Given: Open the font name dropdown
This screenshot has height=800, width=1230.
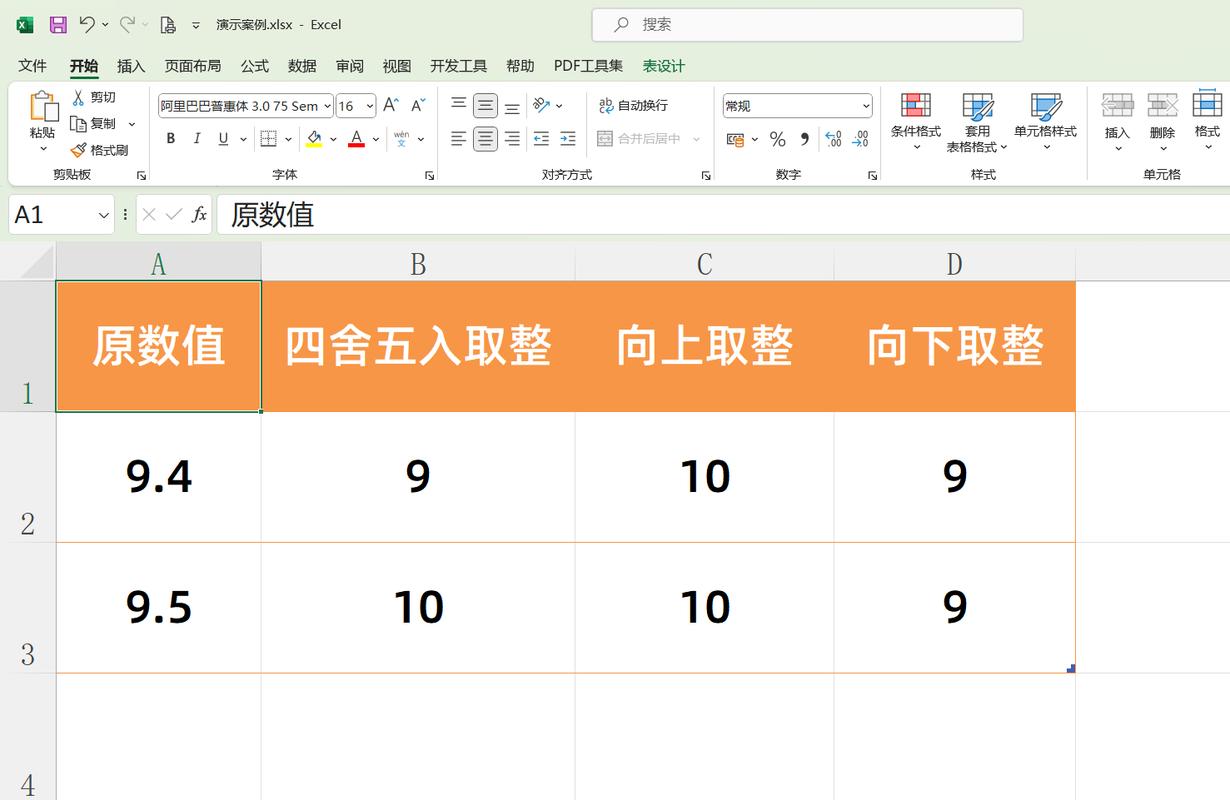Looking at the screenshot, I should pyautogui.click(x=327, y=106).
